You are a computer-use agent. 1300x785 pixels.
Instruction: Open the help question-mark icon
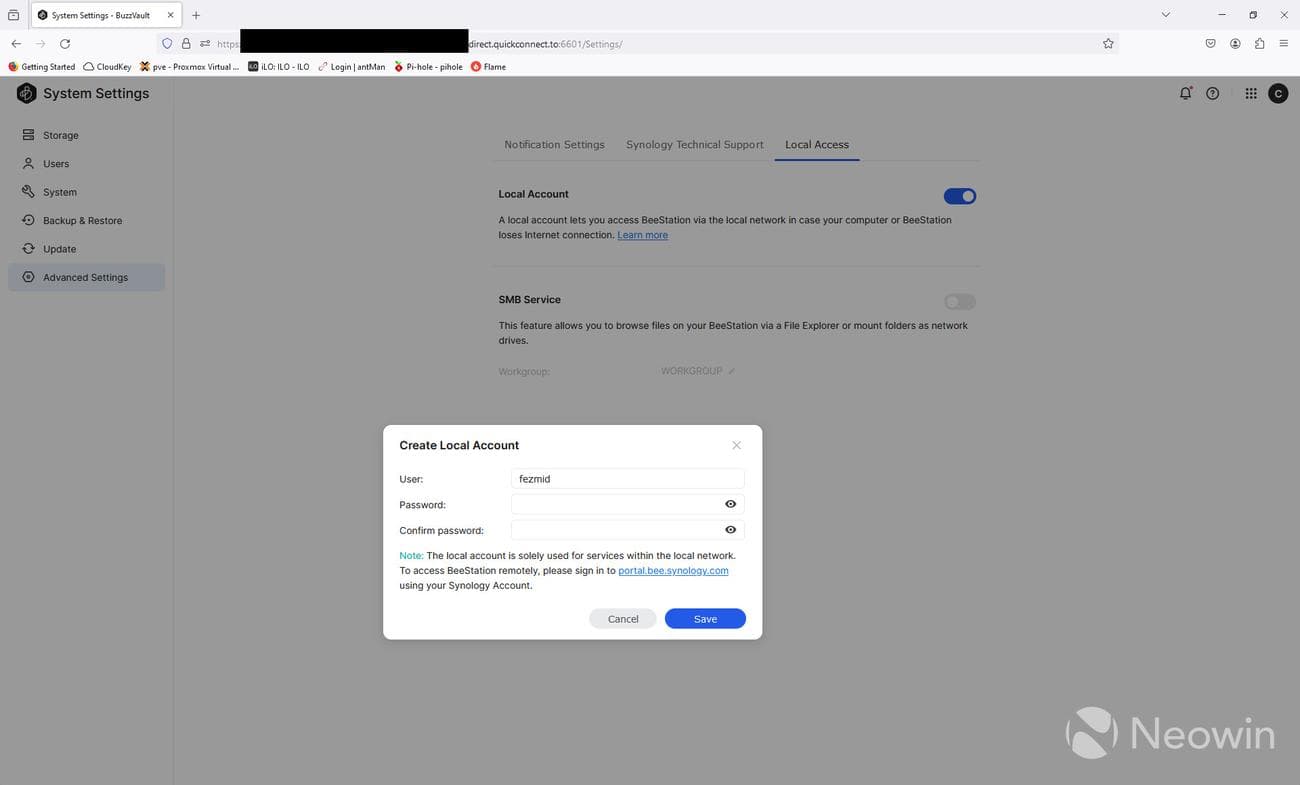coord(1212,93)
